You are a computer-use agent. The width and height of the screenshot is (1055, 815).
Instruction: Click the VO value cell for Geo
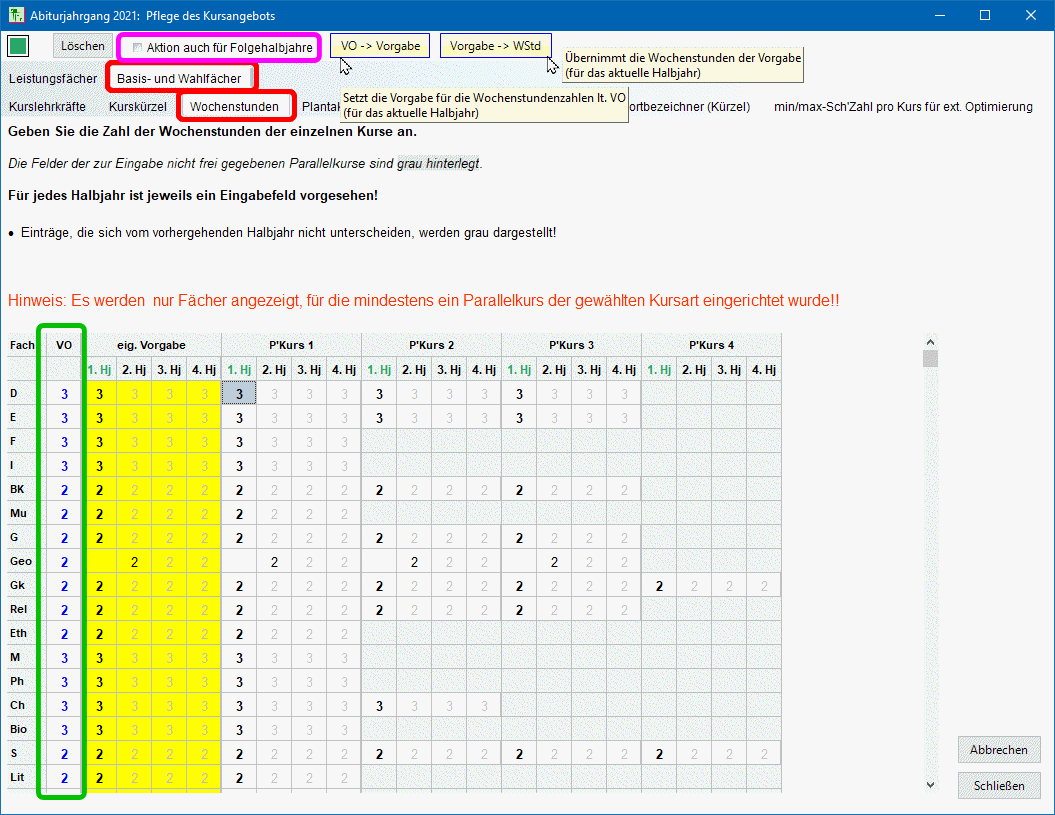click(x=64, y=562)
